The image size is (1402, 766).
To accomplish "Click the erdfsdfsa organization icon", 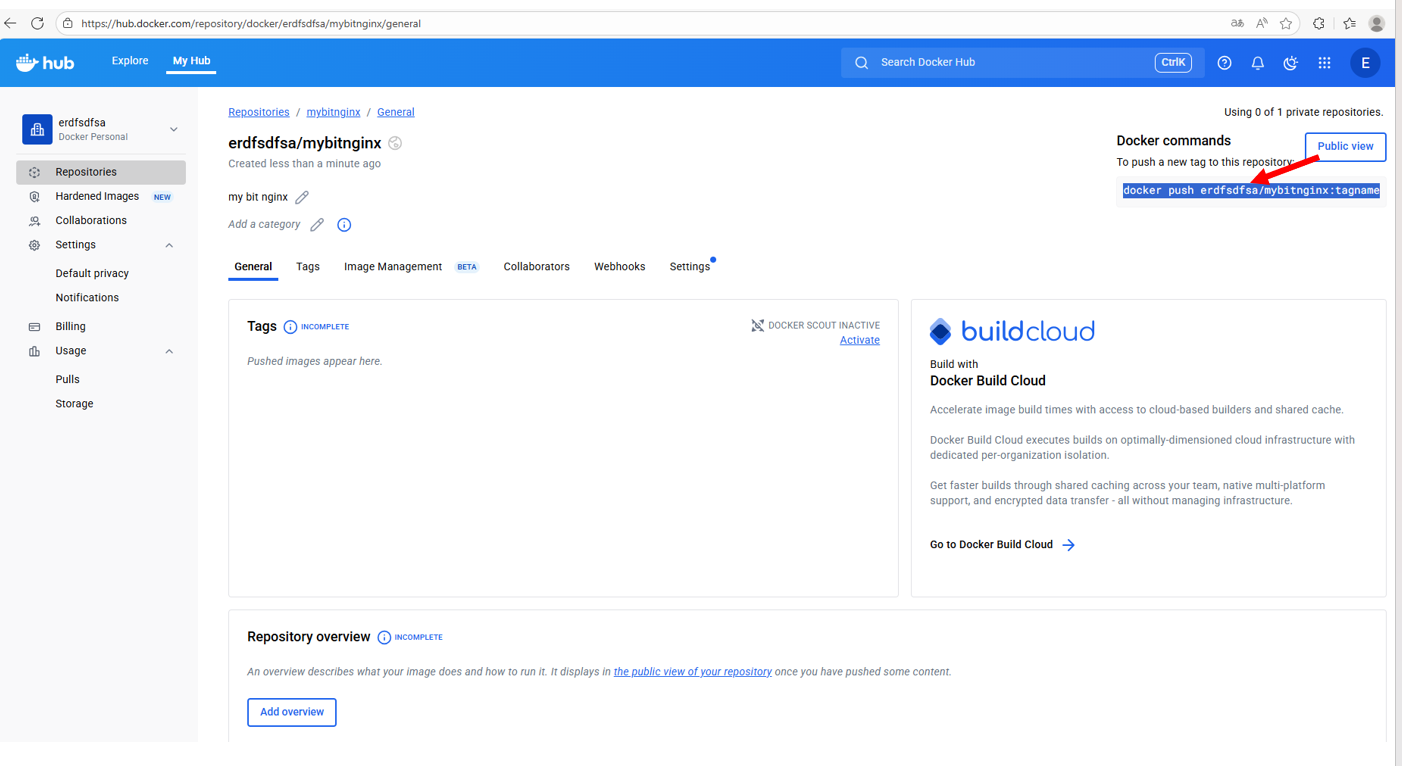I will (x=37, y=129).
